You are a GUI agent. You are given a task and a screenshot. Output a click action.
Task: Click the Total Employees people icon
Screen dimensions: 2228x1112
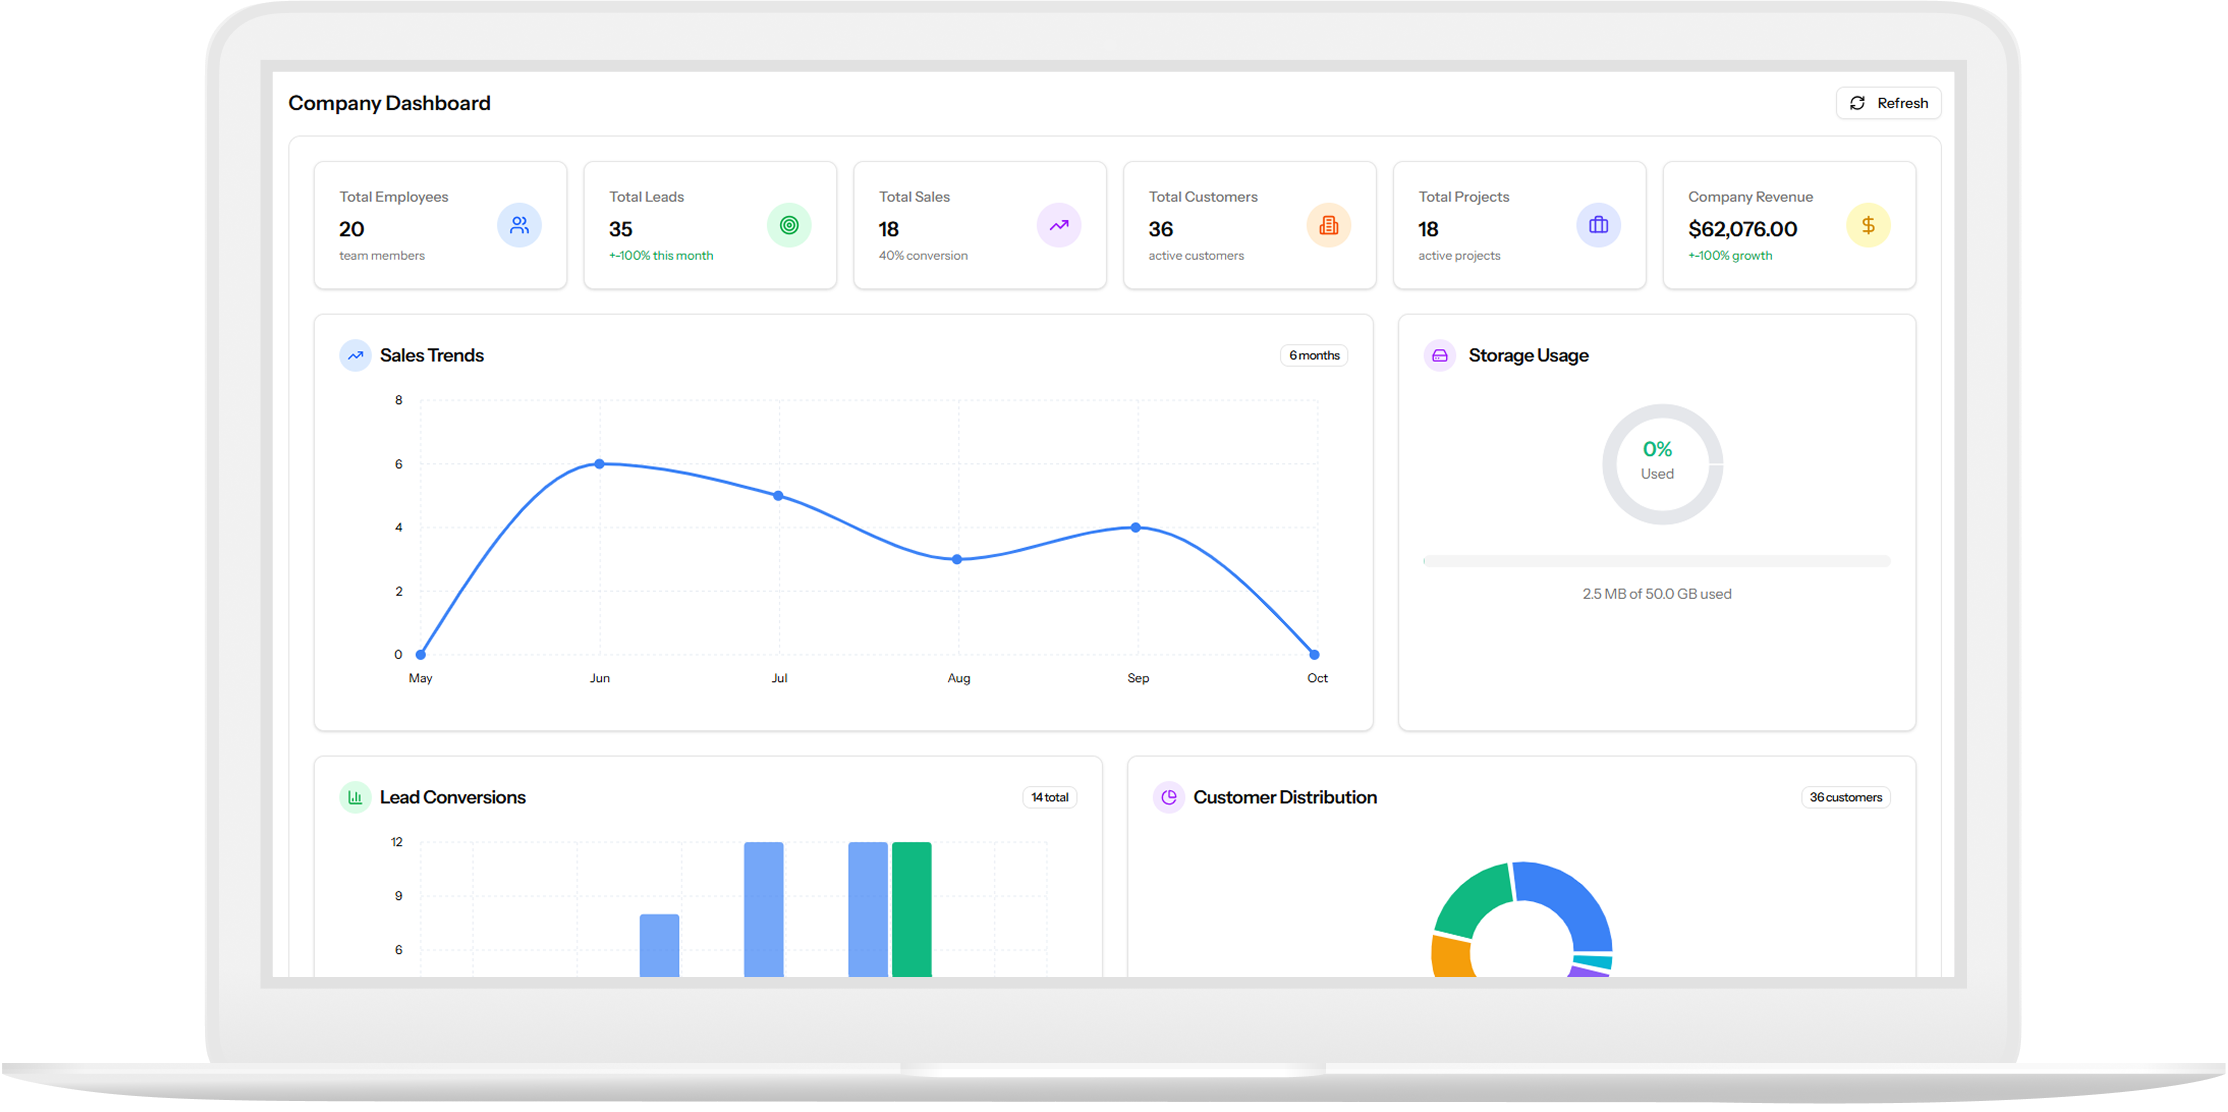(x=519, y=225)
